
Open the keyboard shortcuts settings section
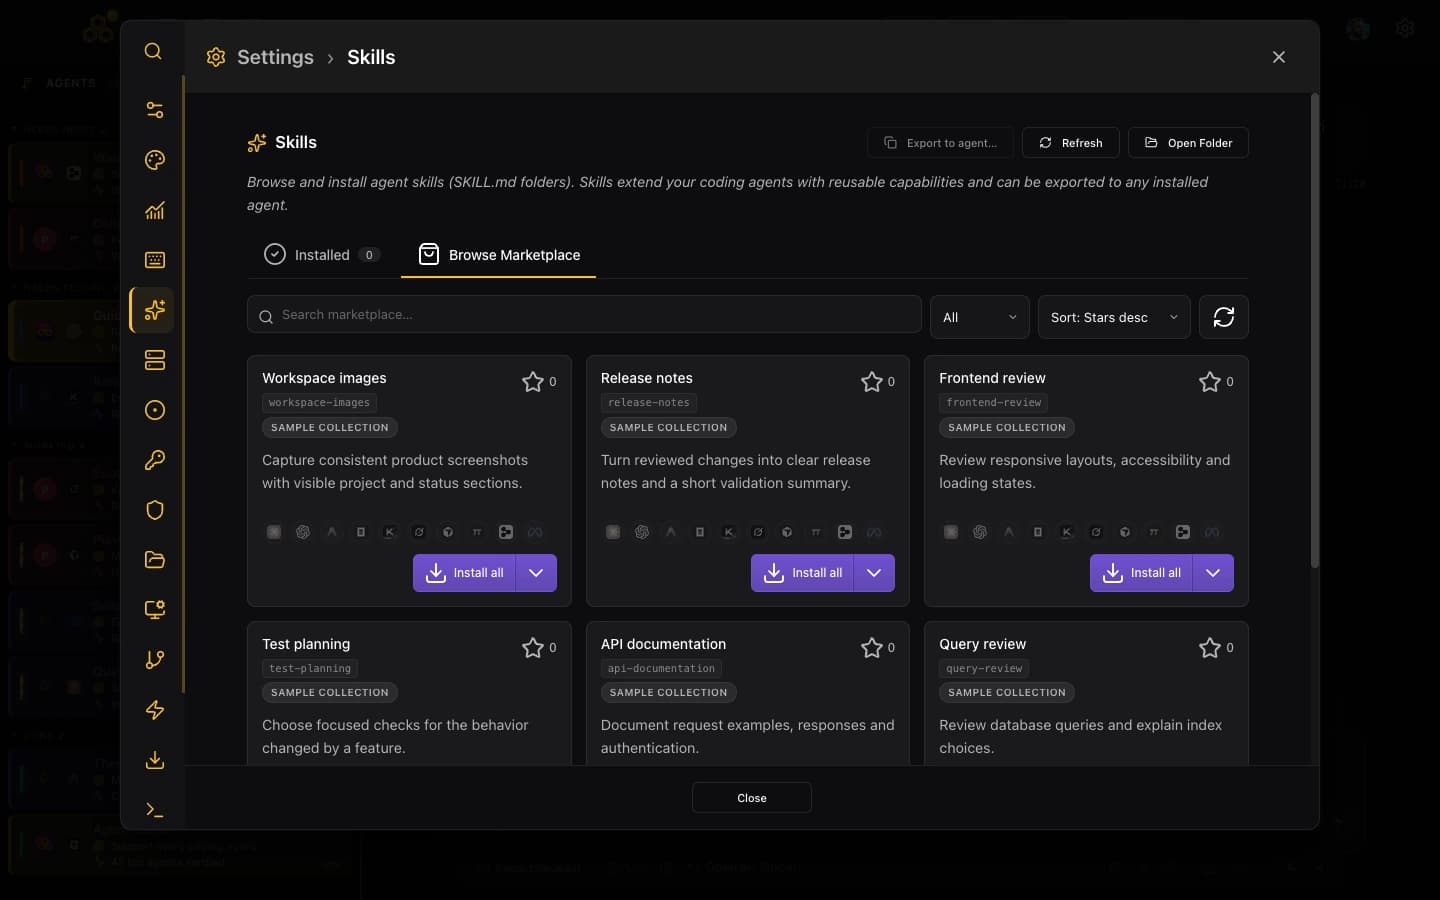pyautogui.click(x=155, y=260)
